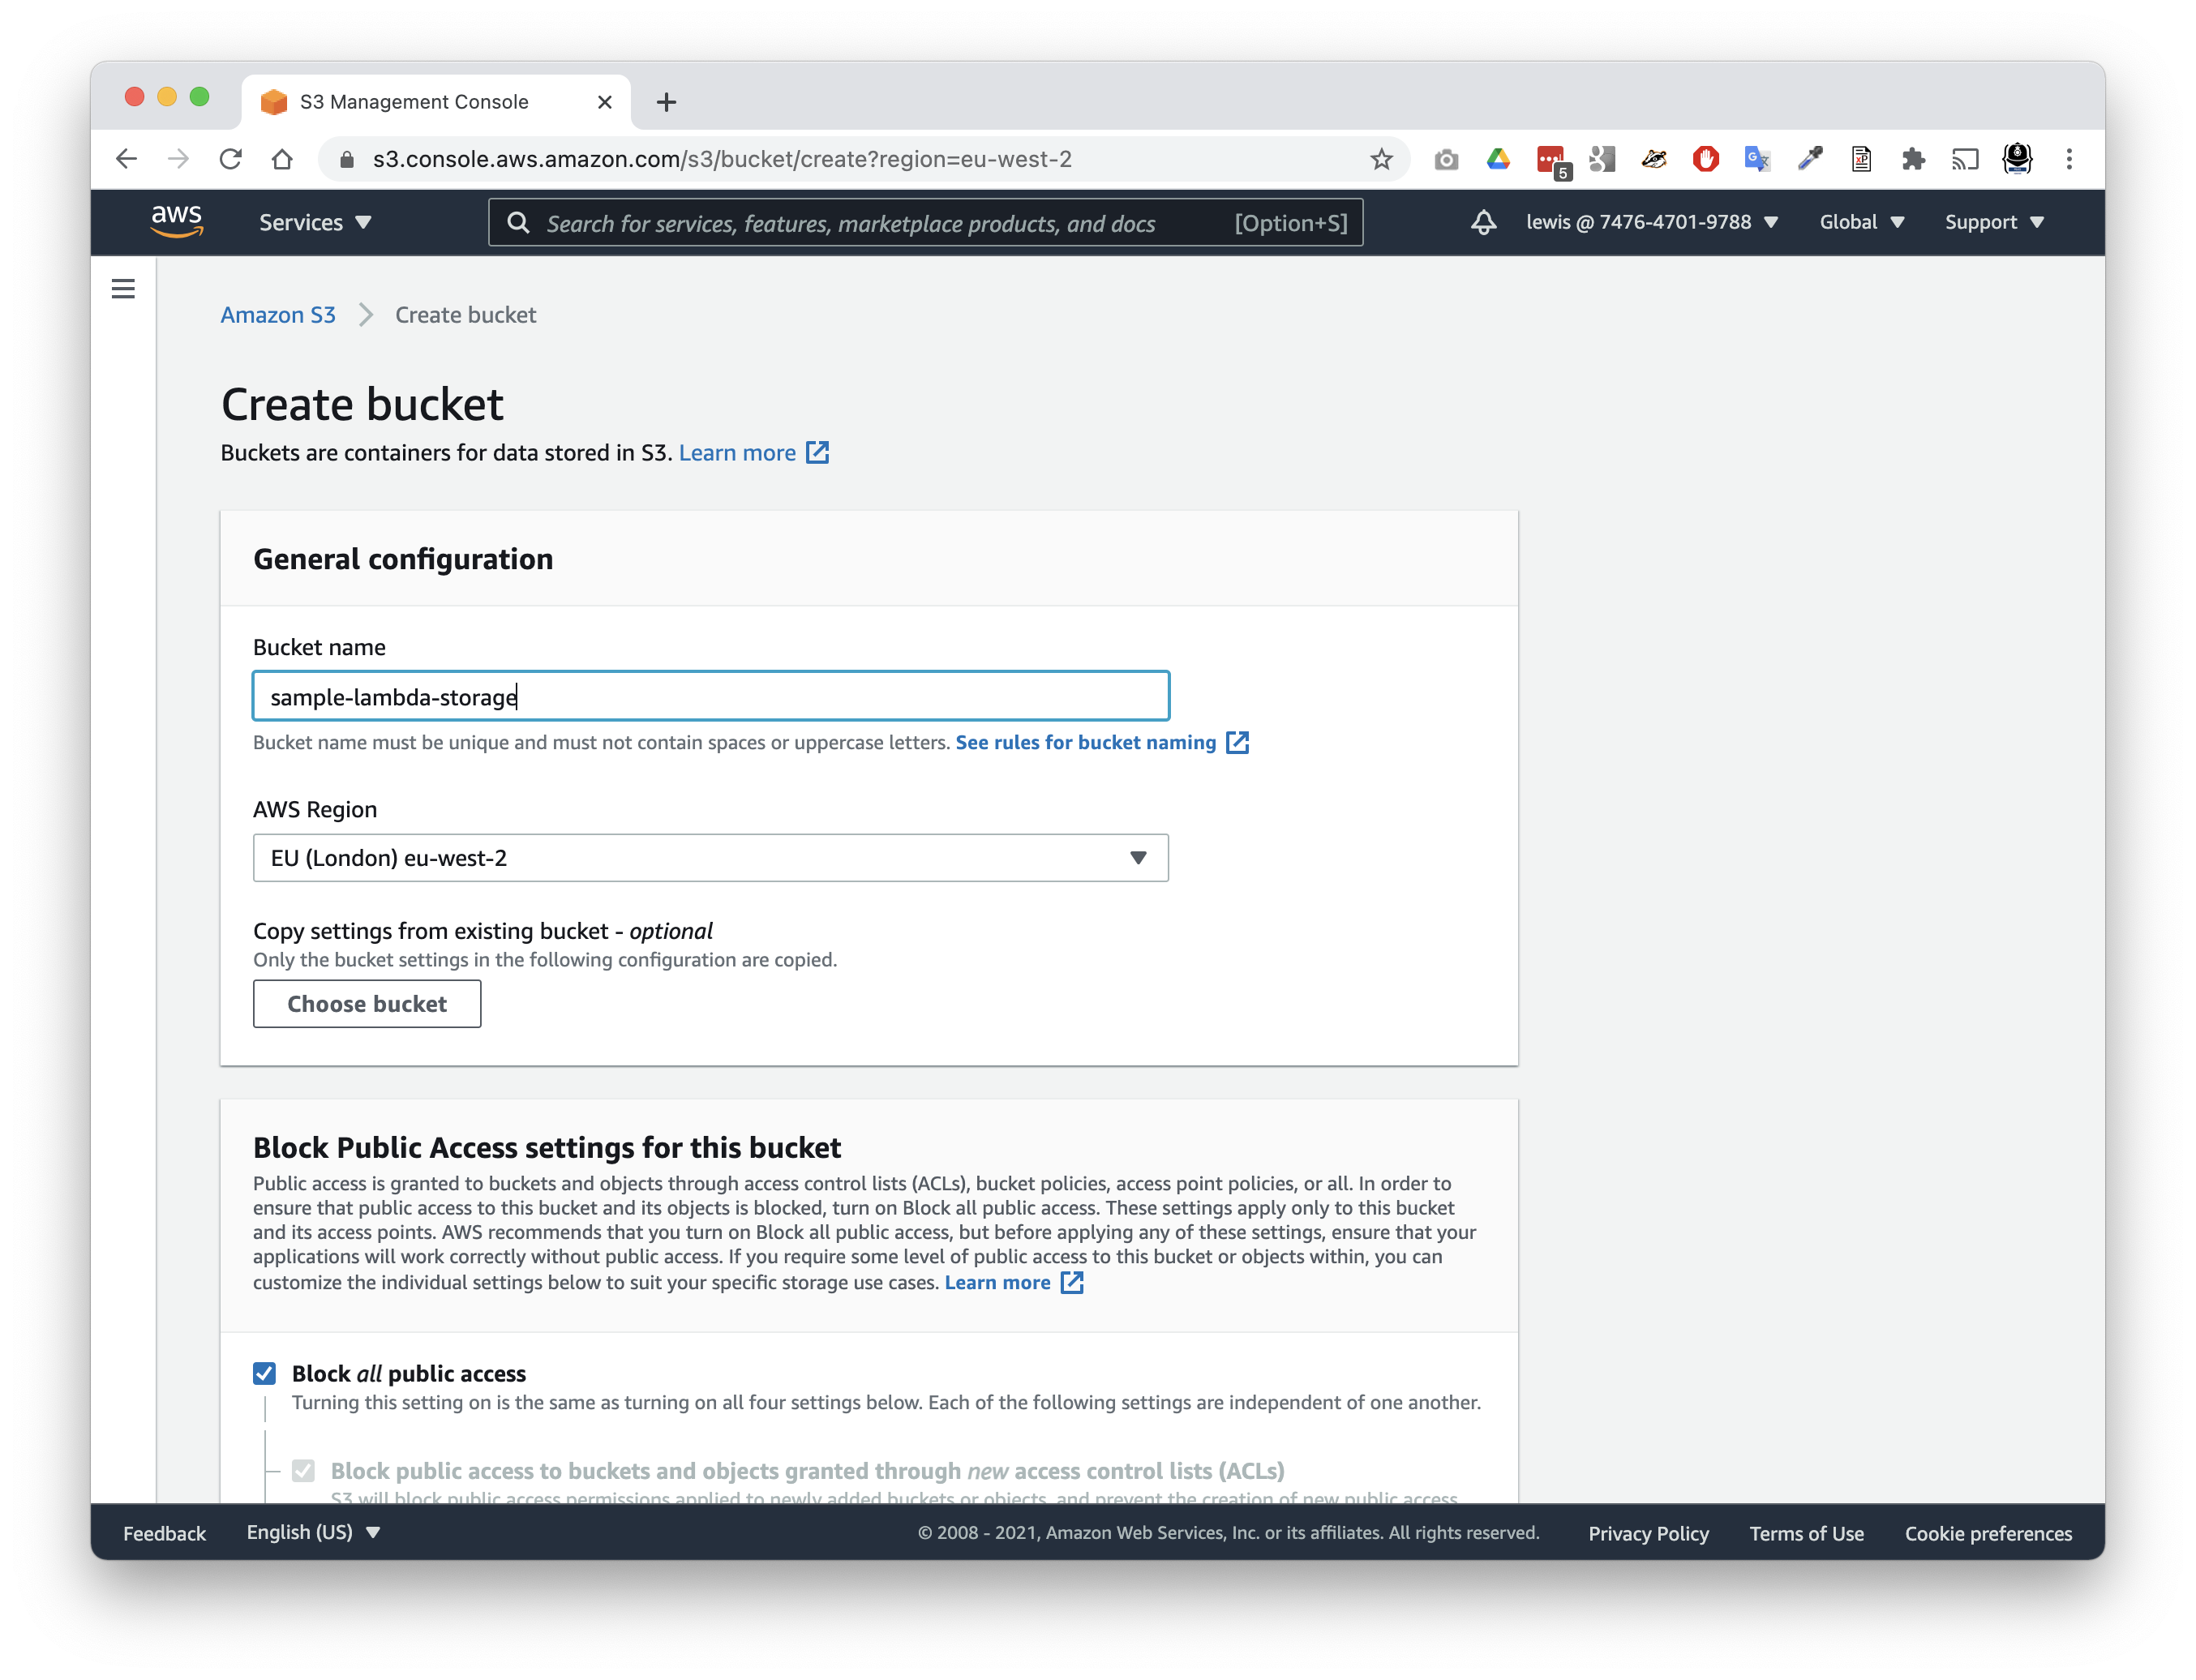The width and height of the screenshot is (2196, 1680).
Task: Click the AWS Region label
Action: [315, 809]
